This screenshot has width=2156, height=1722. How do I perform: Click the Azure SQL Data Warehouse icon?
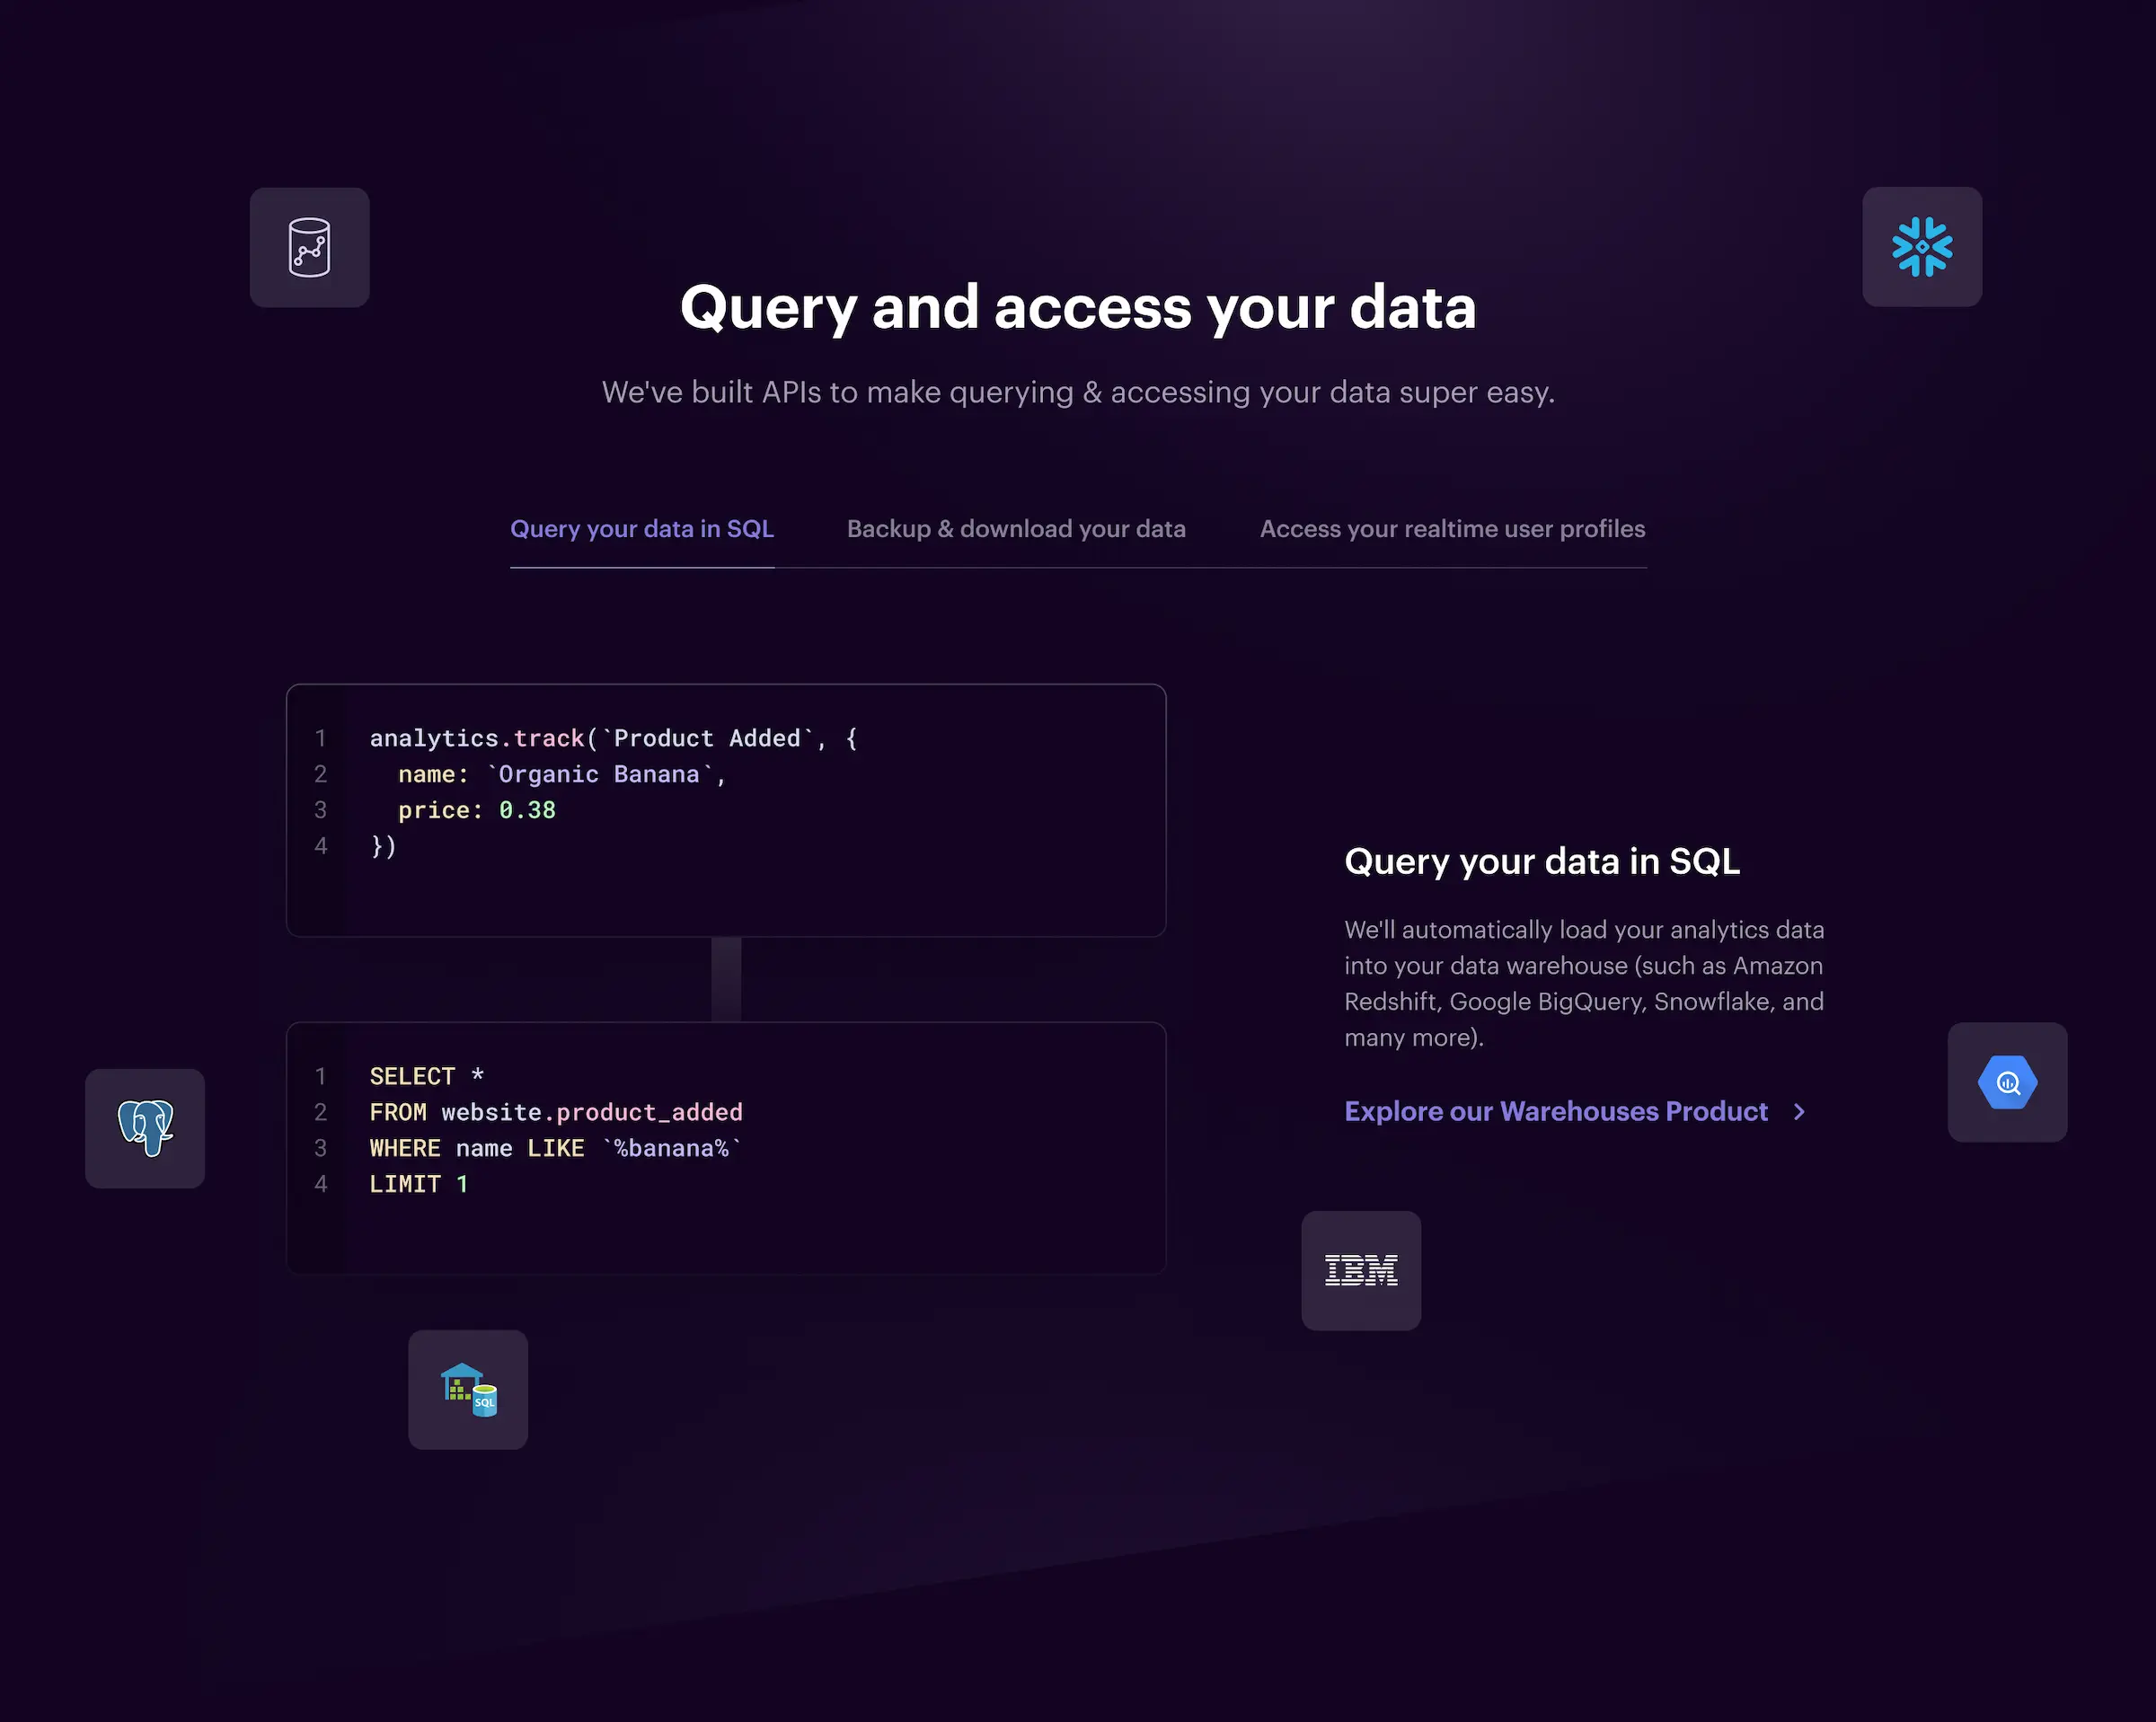(x=467, y=1390)
